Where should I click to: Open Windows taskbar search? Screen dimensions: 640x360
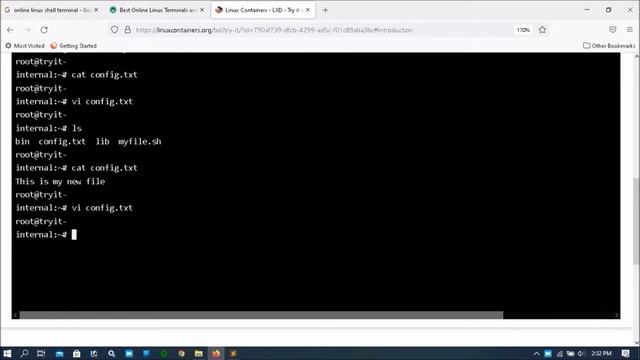(x=24, y=353)
